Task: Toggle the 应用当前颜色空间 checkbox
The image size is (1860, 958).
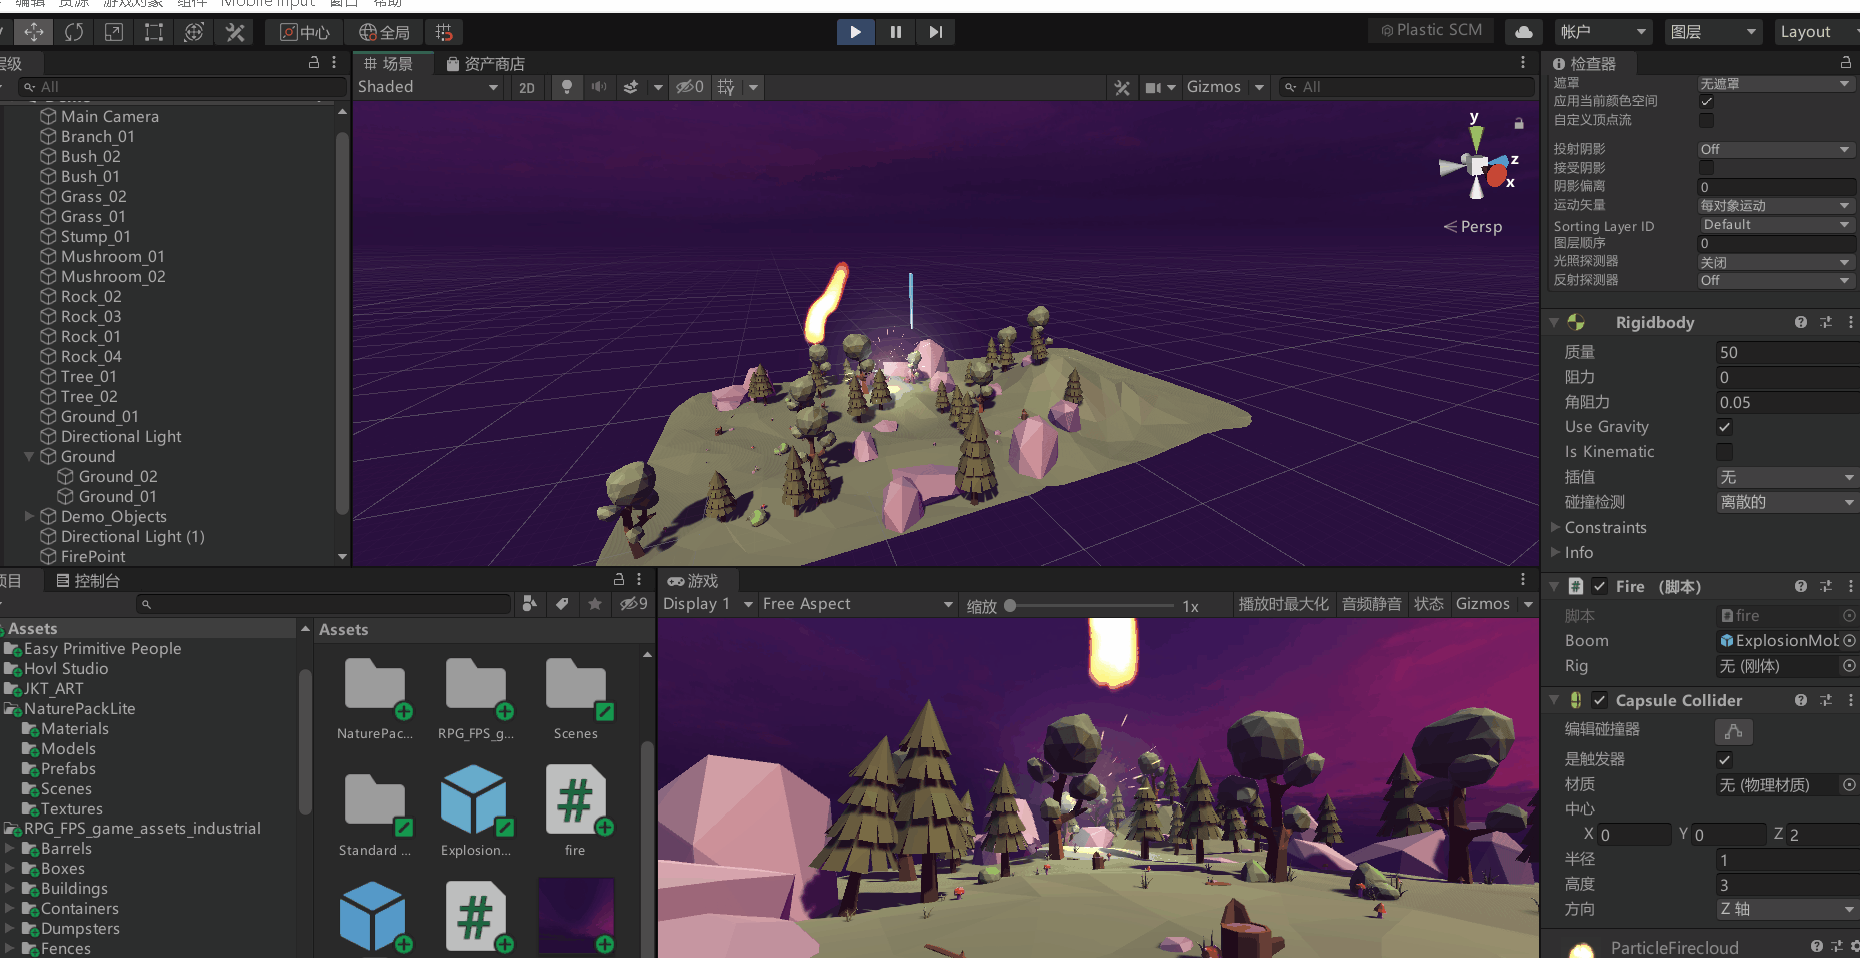Action: 1707,101
